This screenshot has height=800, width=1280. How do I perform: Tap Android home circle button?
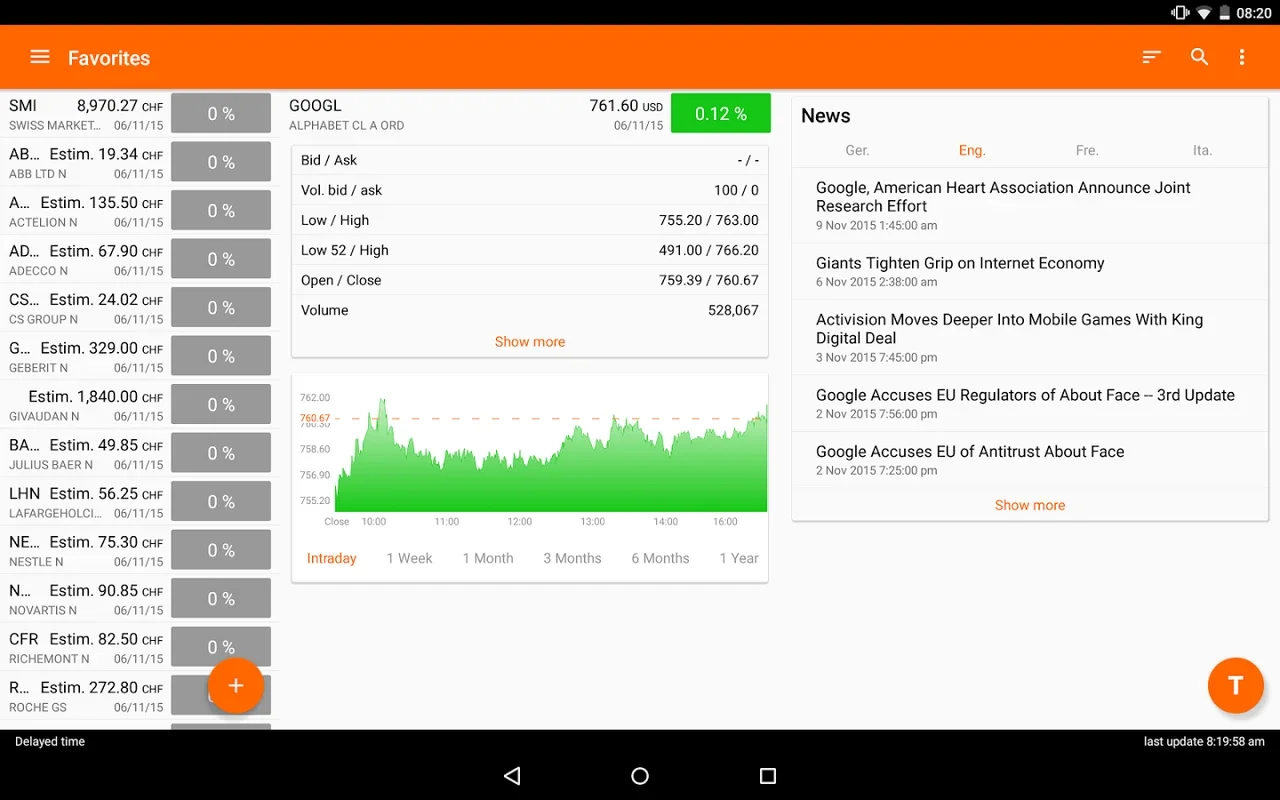point(640,776)
